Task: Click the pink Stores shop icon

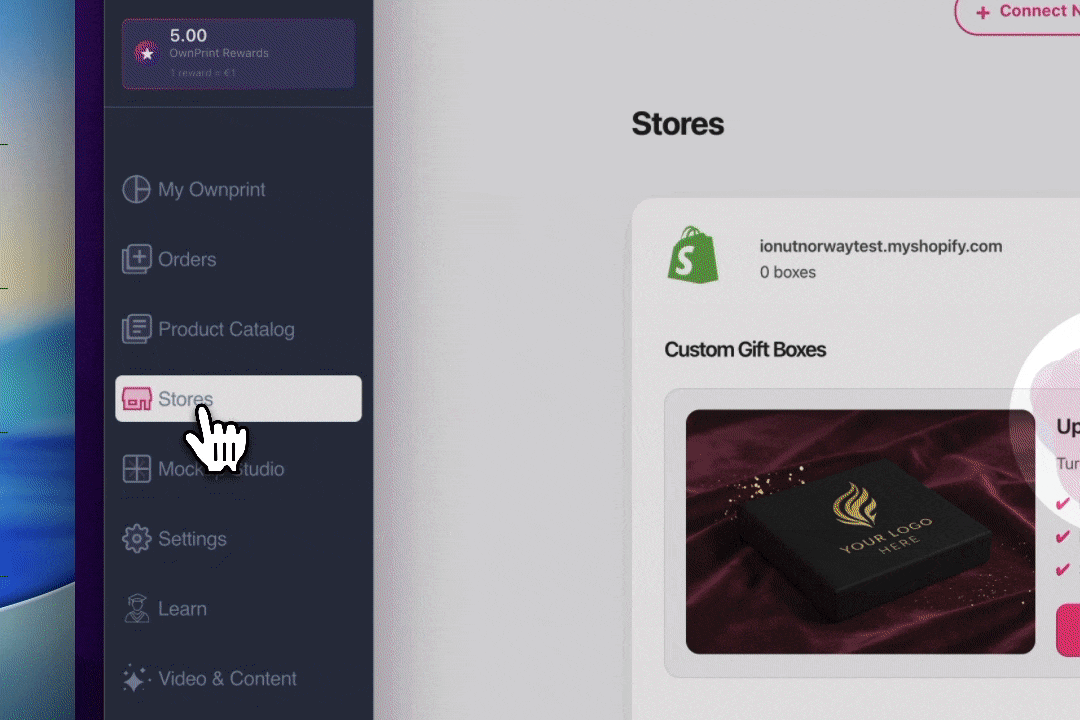Action: (136, 398)
